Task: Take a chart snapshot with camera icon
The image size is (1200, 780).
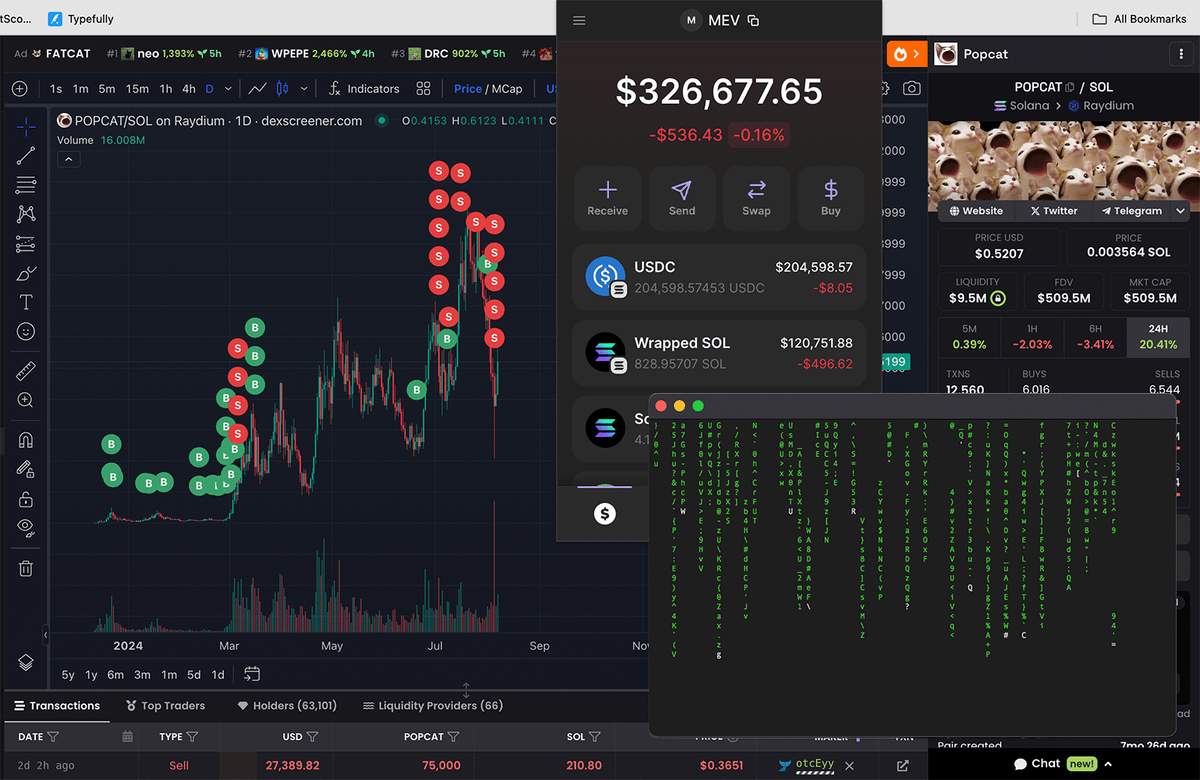Action: (x=911, y=89)
